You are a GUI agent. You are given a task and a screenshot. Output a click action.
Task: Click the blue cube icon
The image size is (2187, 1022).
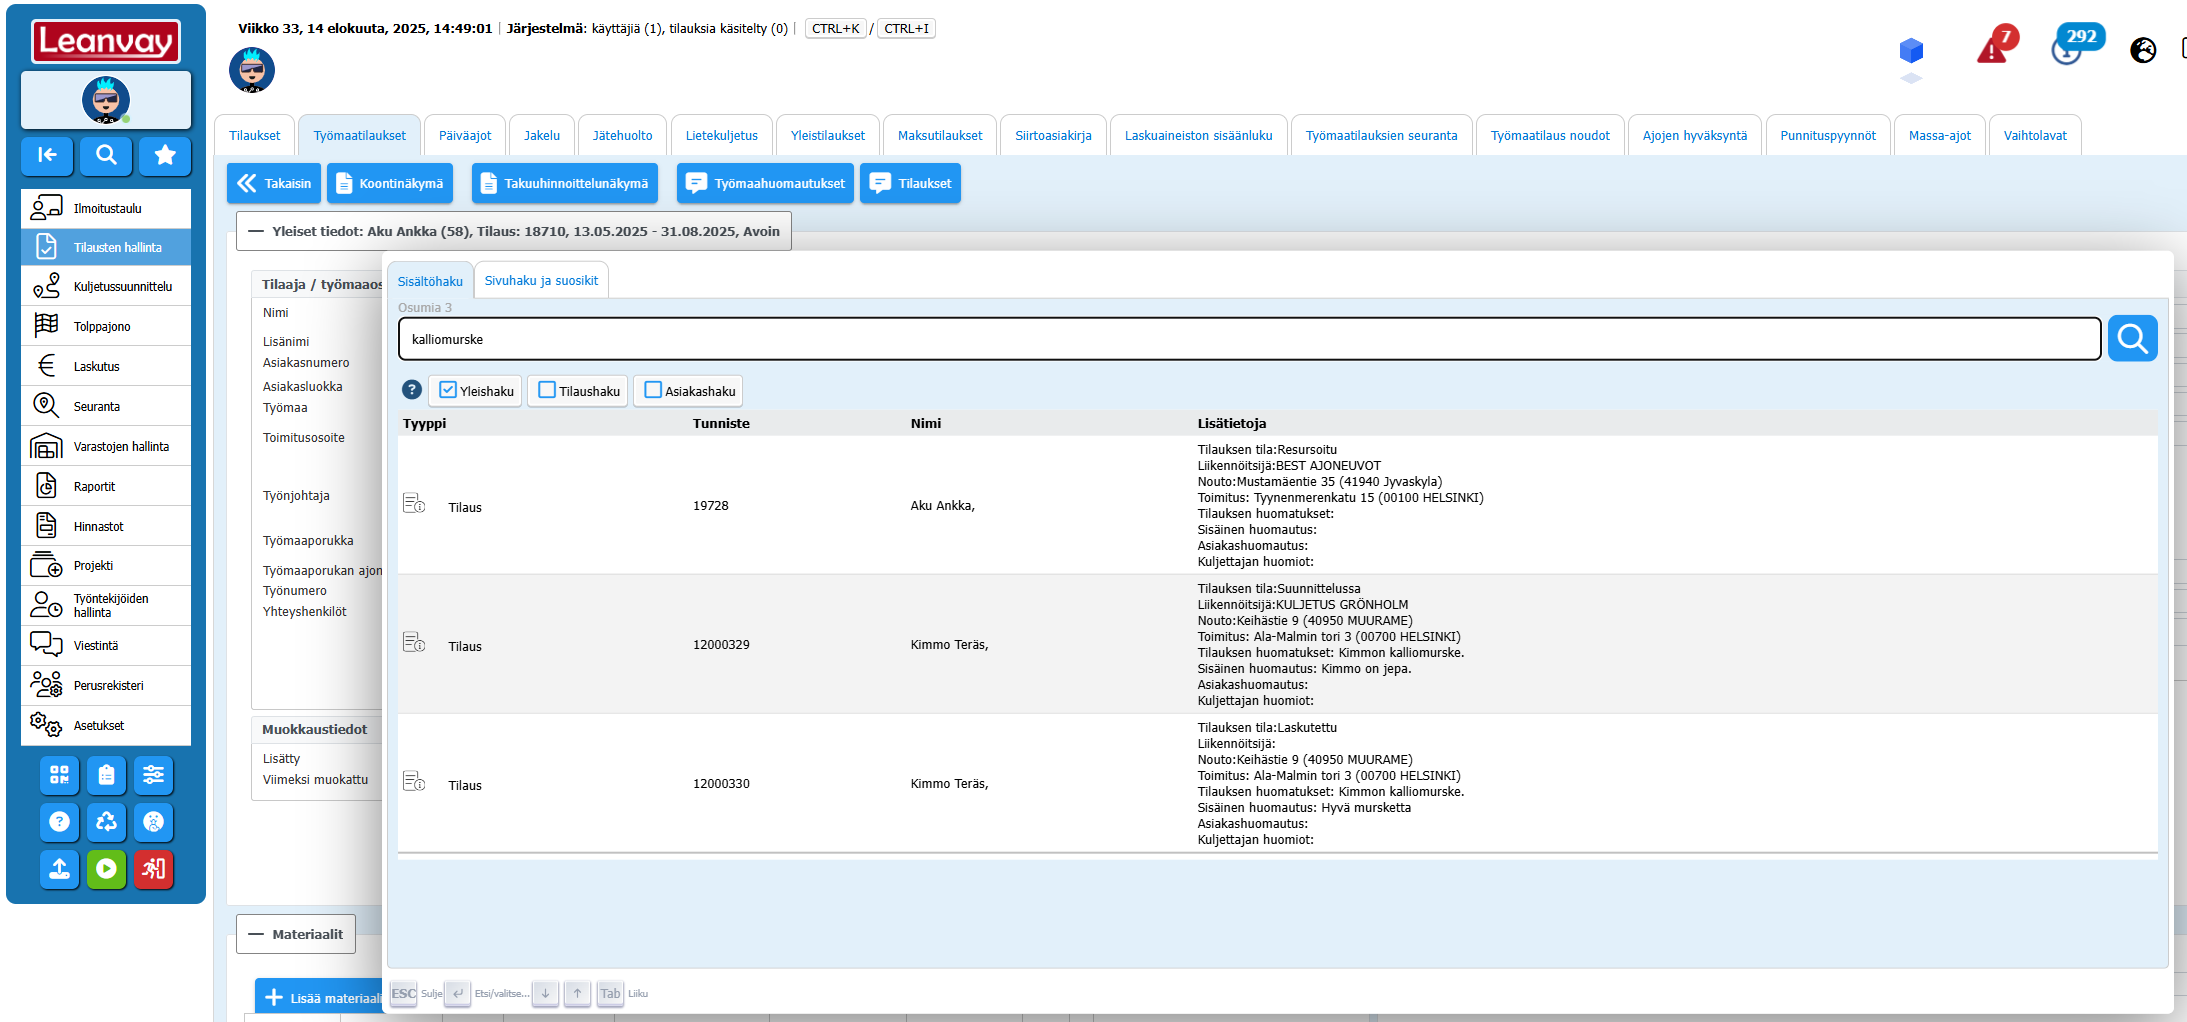pyautogui.click(x=1911, y=50)
